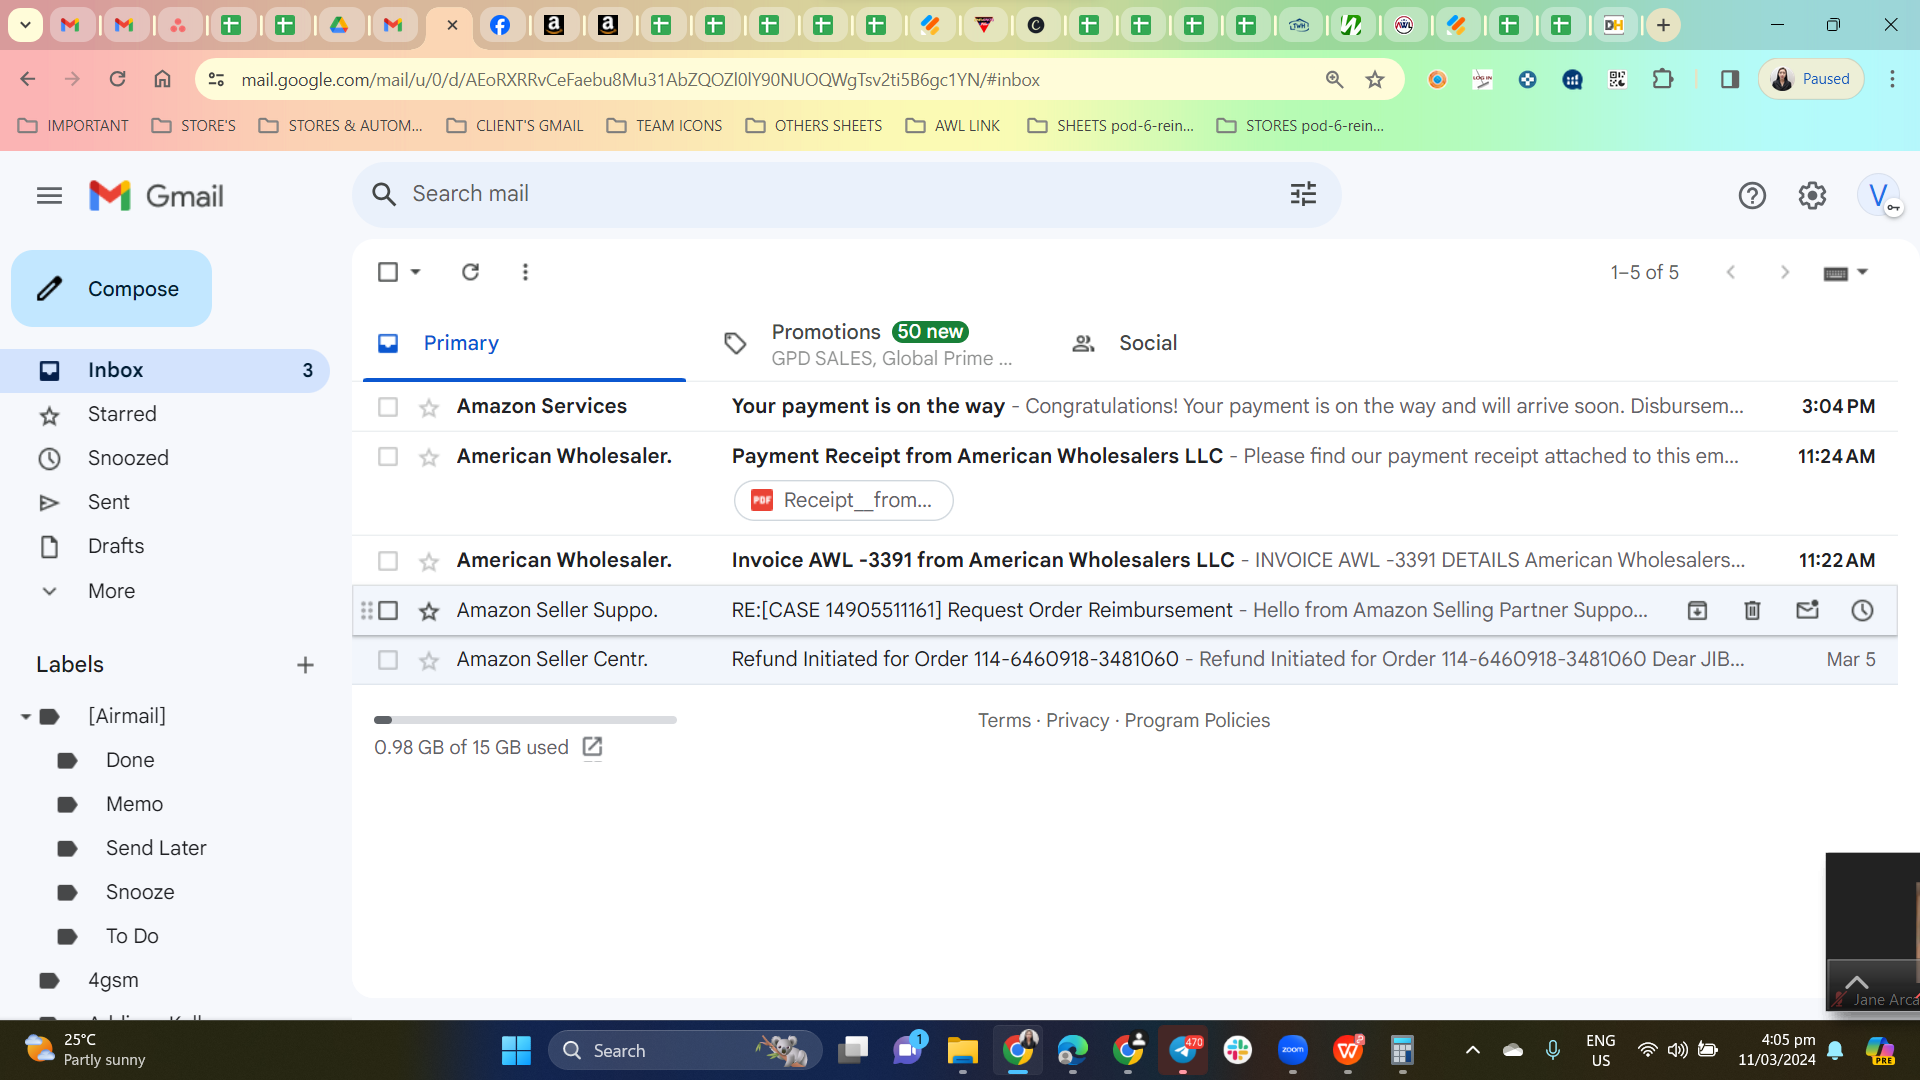Open the Google account avatar
Viewport: 1920px width, 1080px height.
point(1878,196)
